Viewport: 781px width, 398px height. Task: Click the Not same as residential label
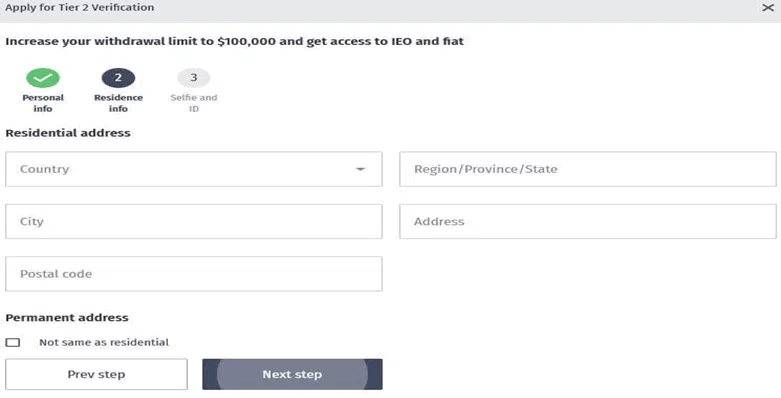[104, 343]
